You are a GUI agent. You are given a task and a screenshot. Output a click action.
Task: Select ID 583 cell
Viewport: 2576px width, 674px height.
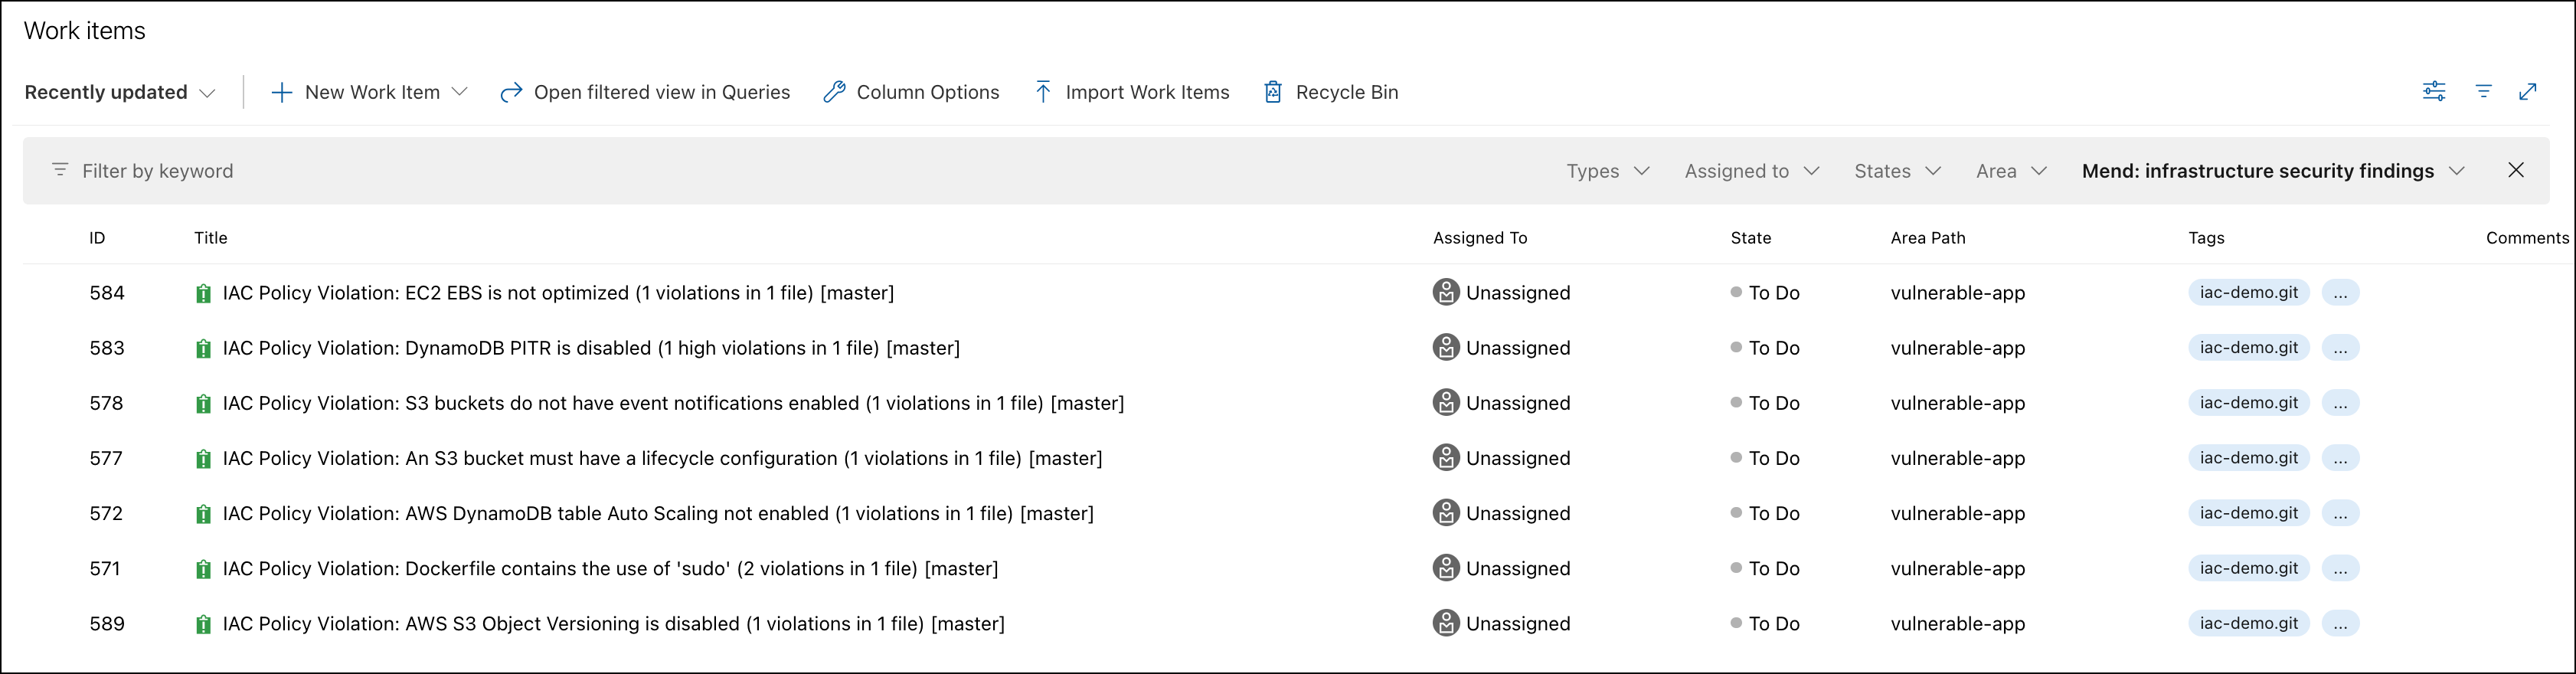(107, 348)
